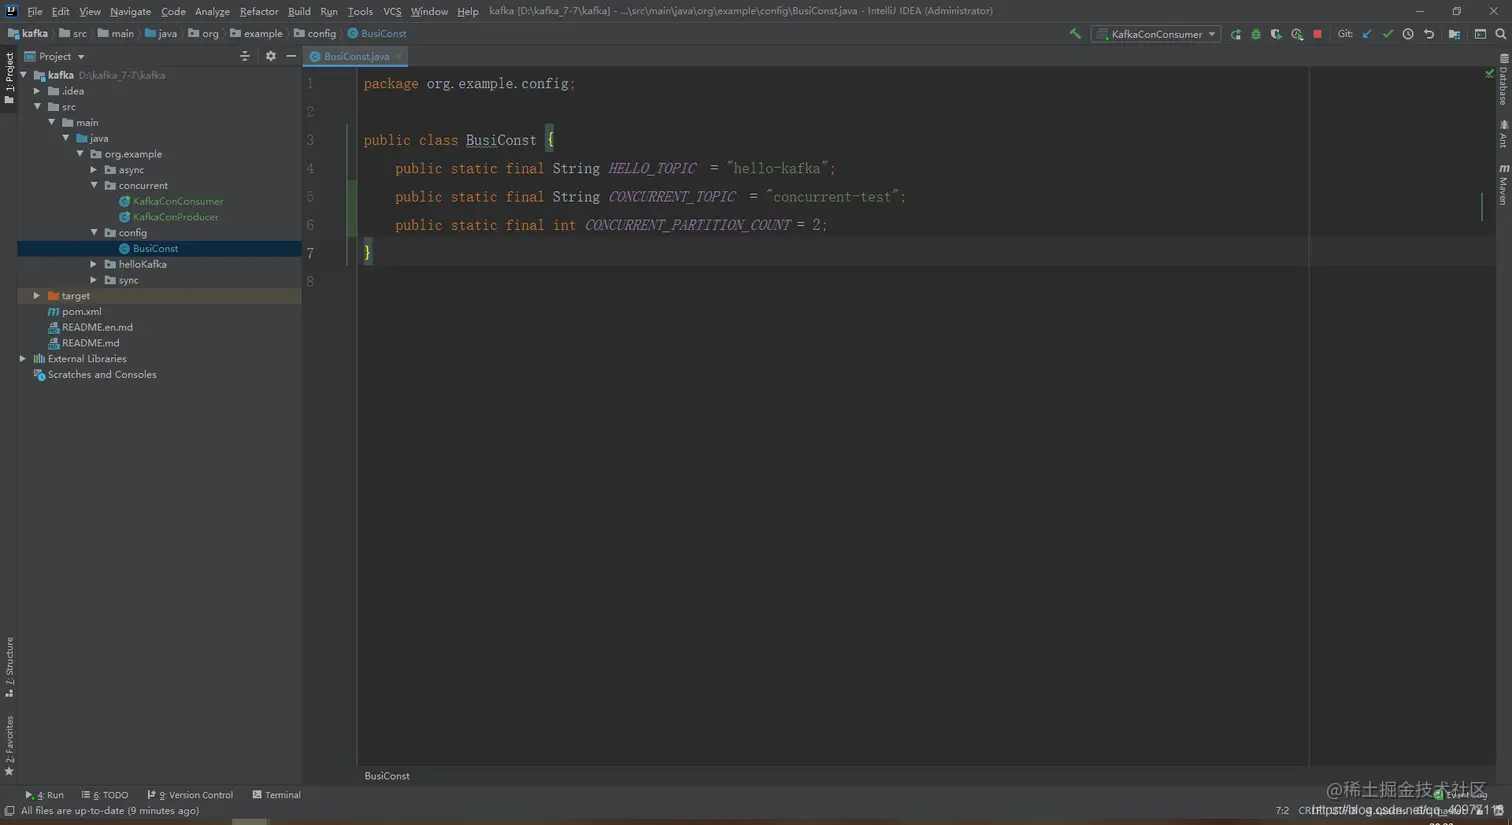Open the KafkaConConsumer run configuration dropdown
The width and height of the screenshot is (1512, 825).
click(x=1155, y=34)
